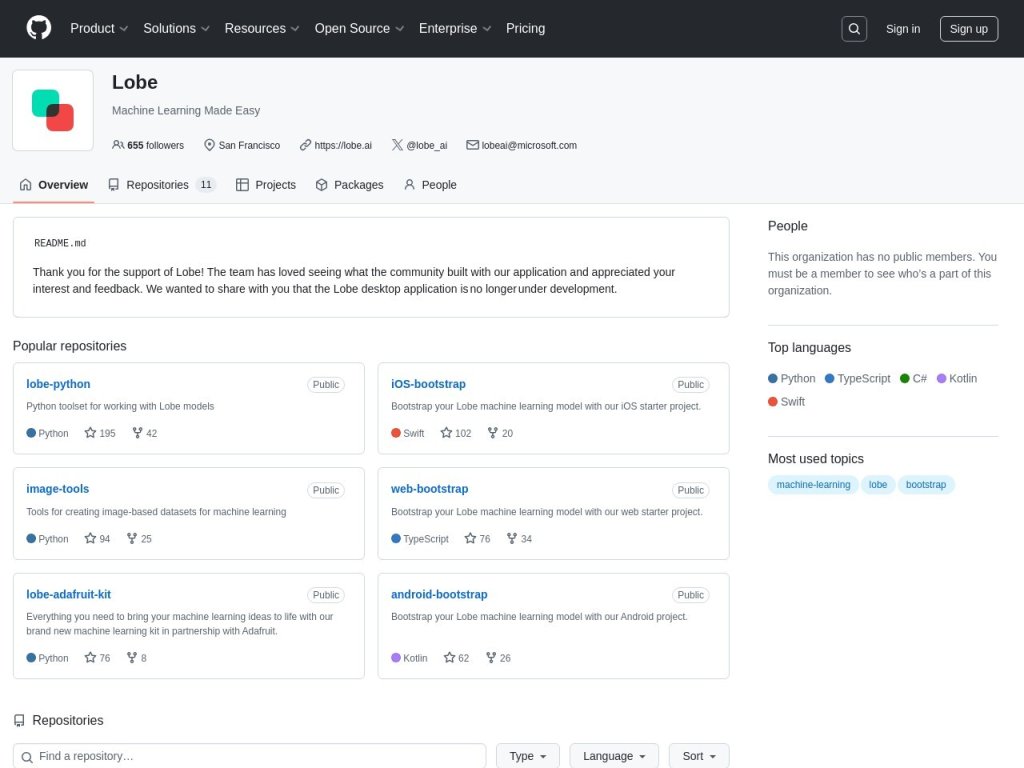This screenshot has height=768, width=1024.
Task: Click the C# top language link
Action: 913,378
